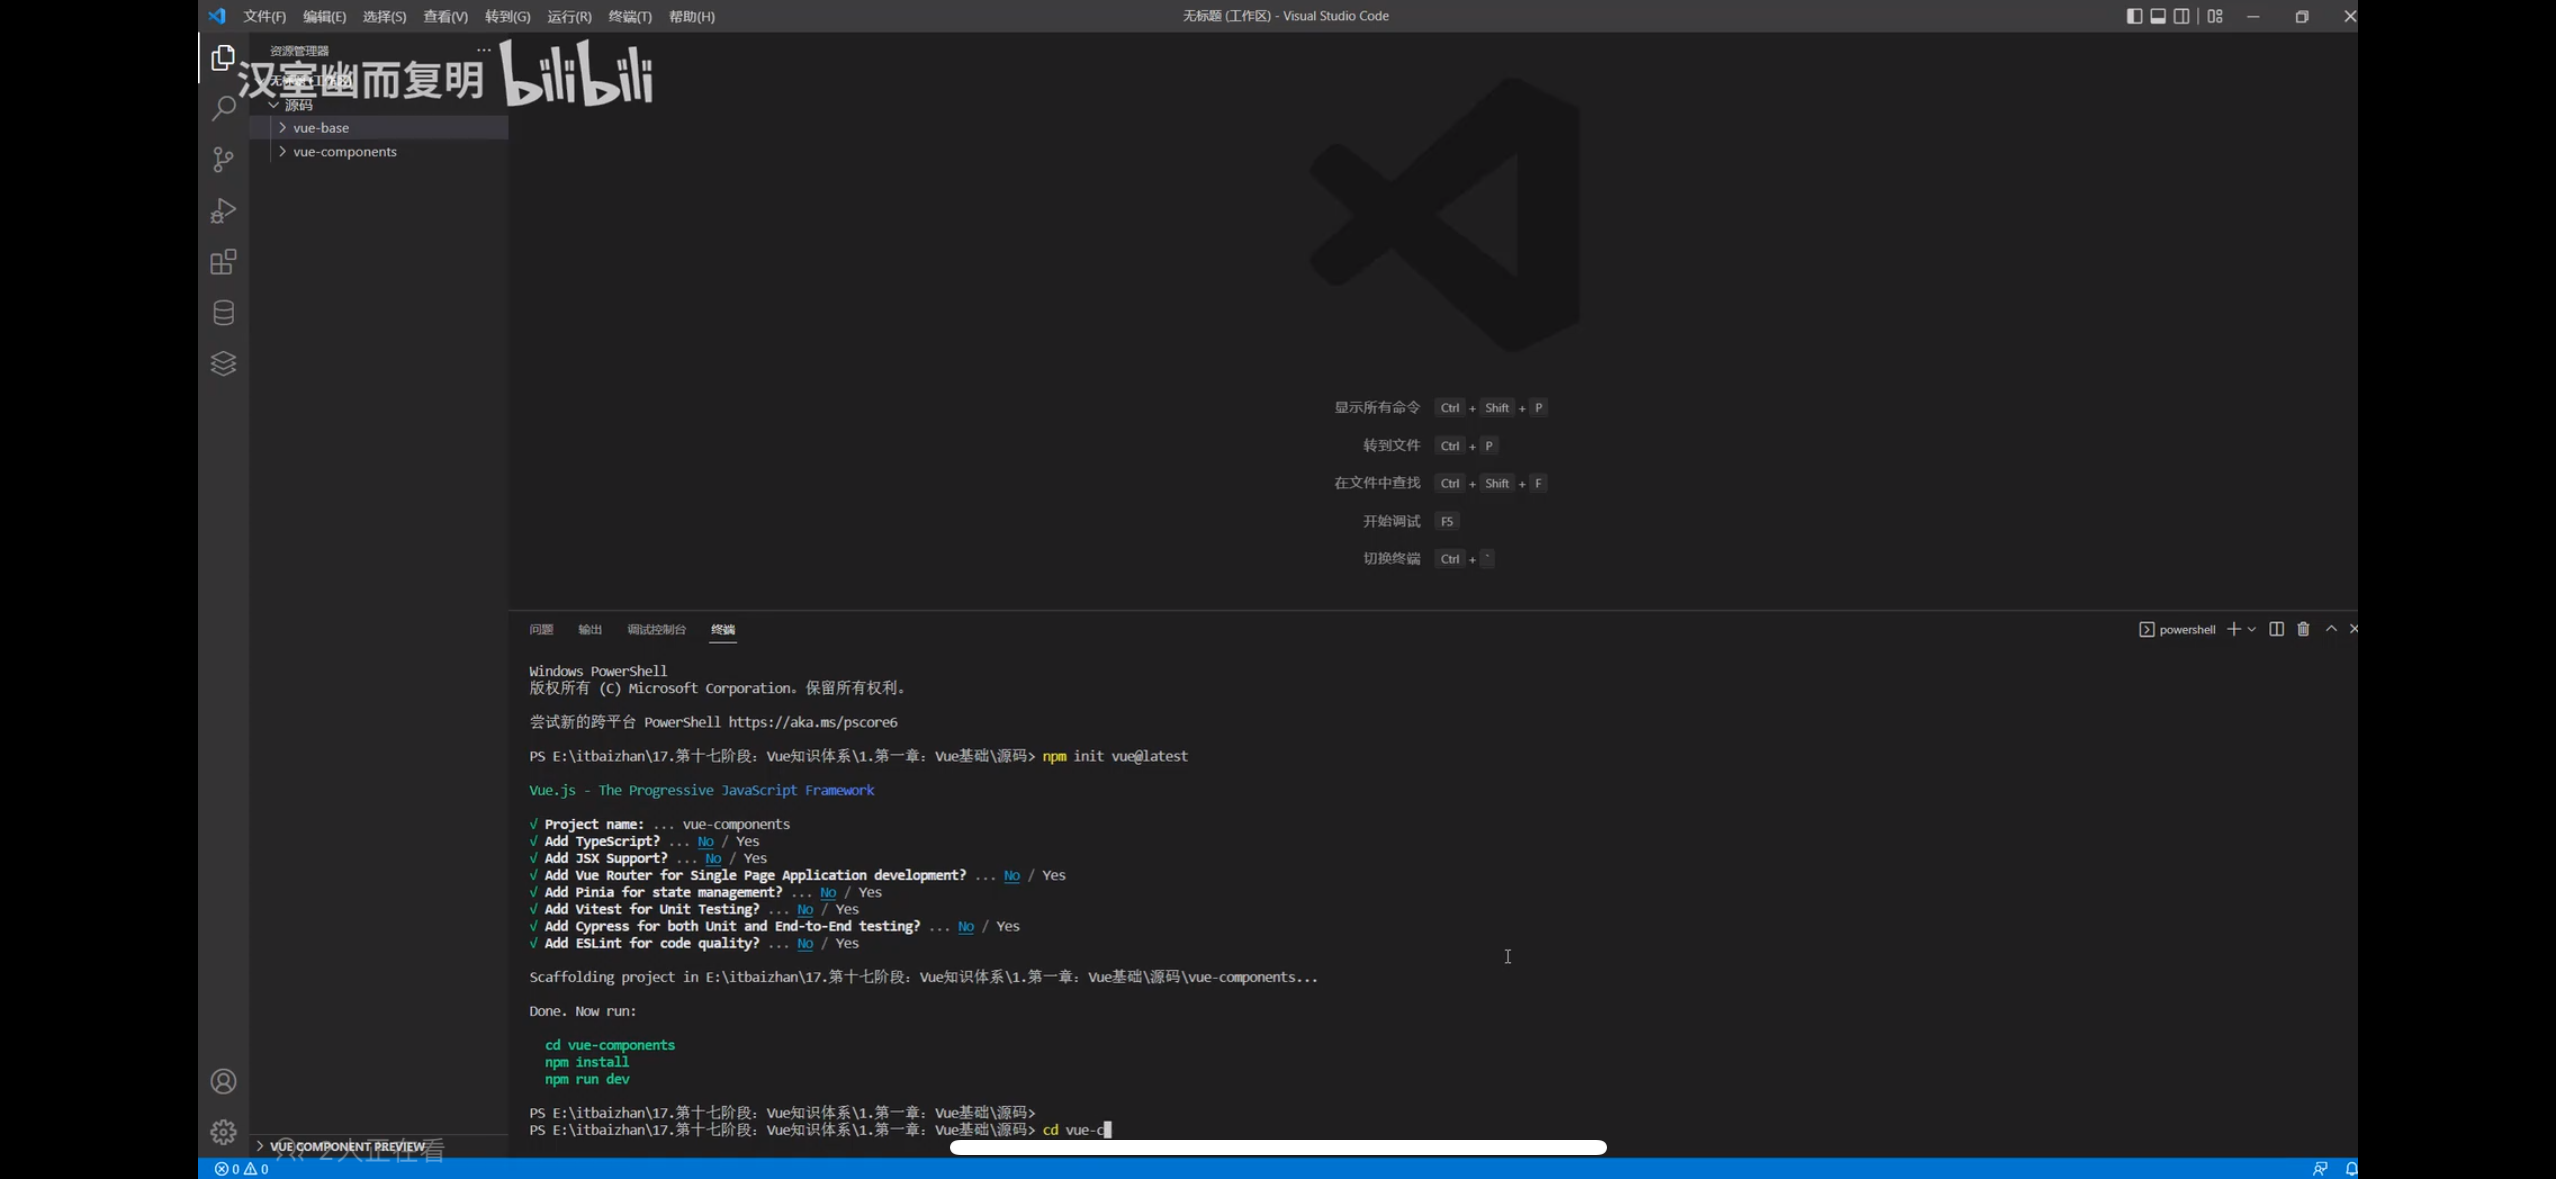Toggle bottom panel visibility in title bar
Screen dimensions: 2556x1179
point(2158,16)
